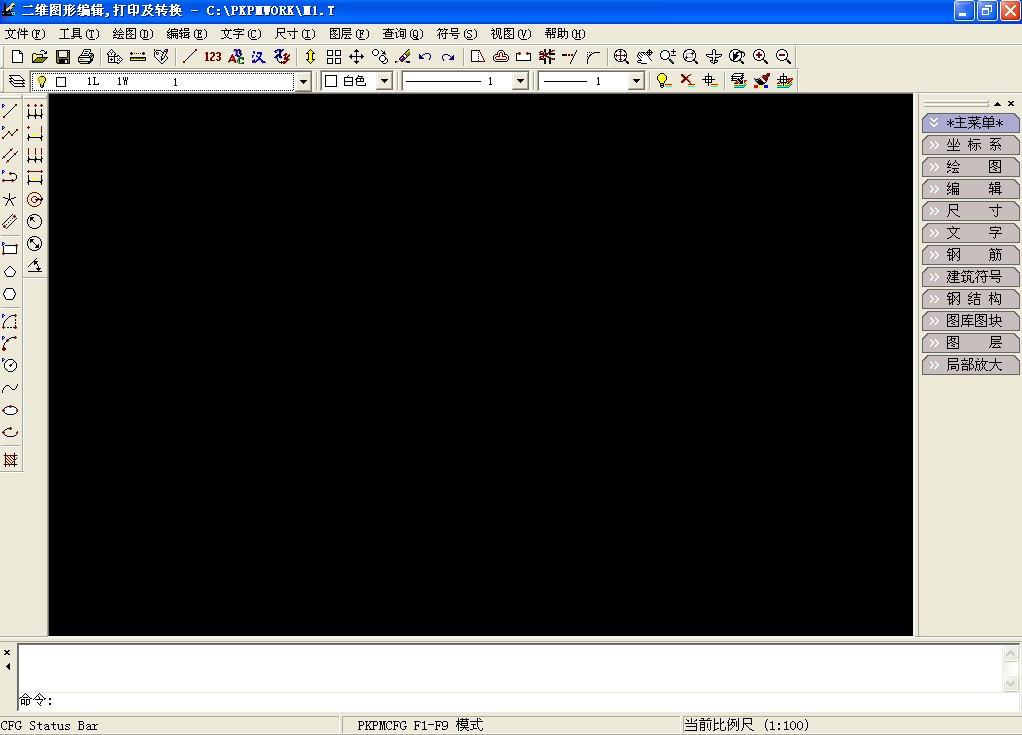
Task: Toggle the light bulb in layer box
Action: (42, 82)
